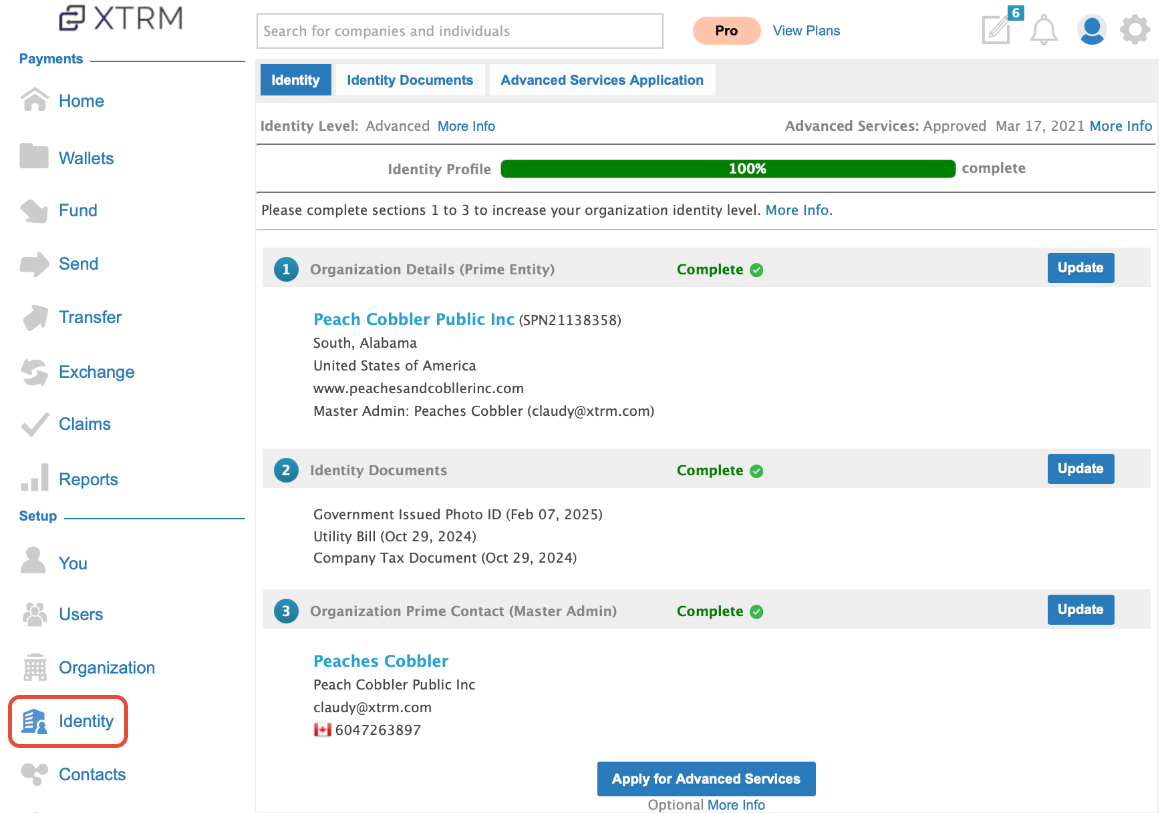Switch to the Identity tab
This screenshot has height=813, width=1168.
point(295,80)
